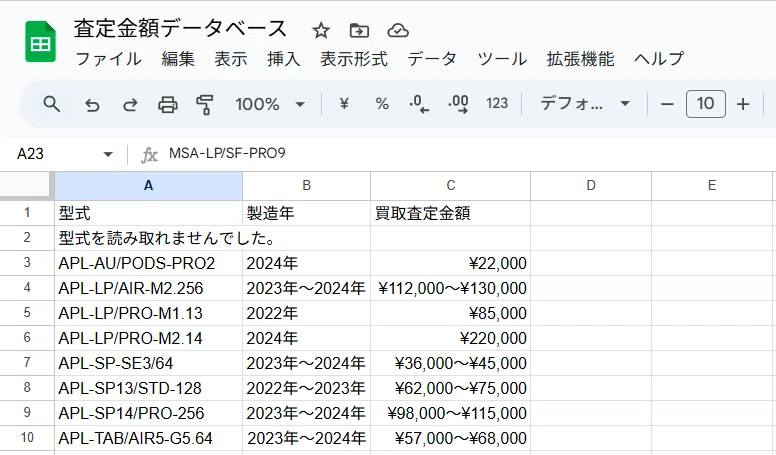776x455 pixels.
Task: Apply yen currency format
Action: [344, 104]
